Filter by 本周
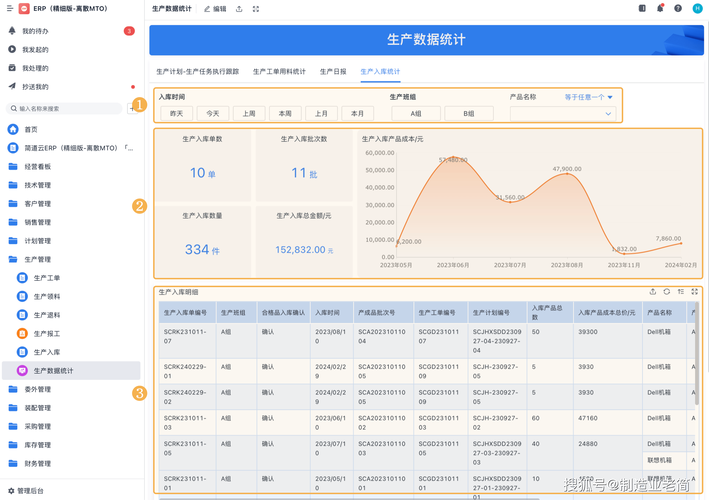Image resolution: width=709 pixels, height=500 pixels. click(285, 113)
